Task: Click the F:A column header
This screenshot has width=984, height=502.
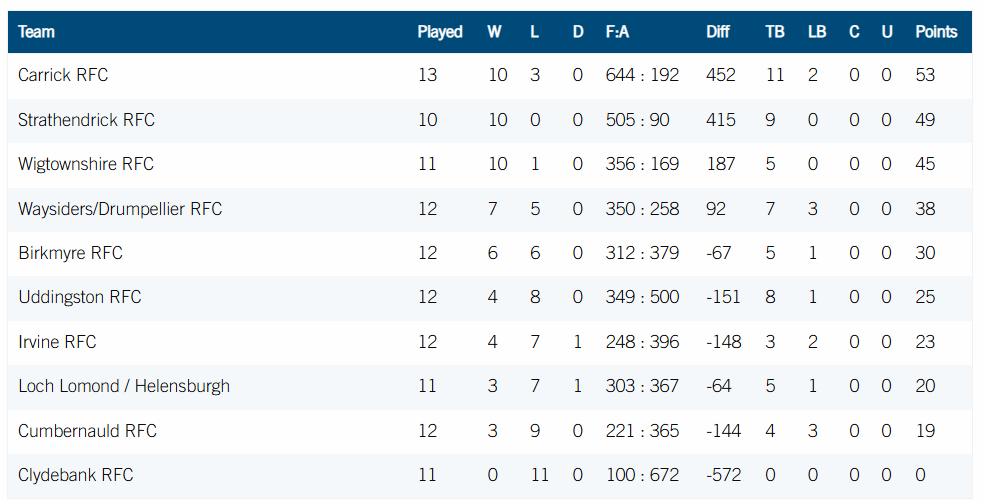Action: point(618,32)
